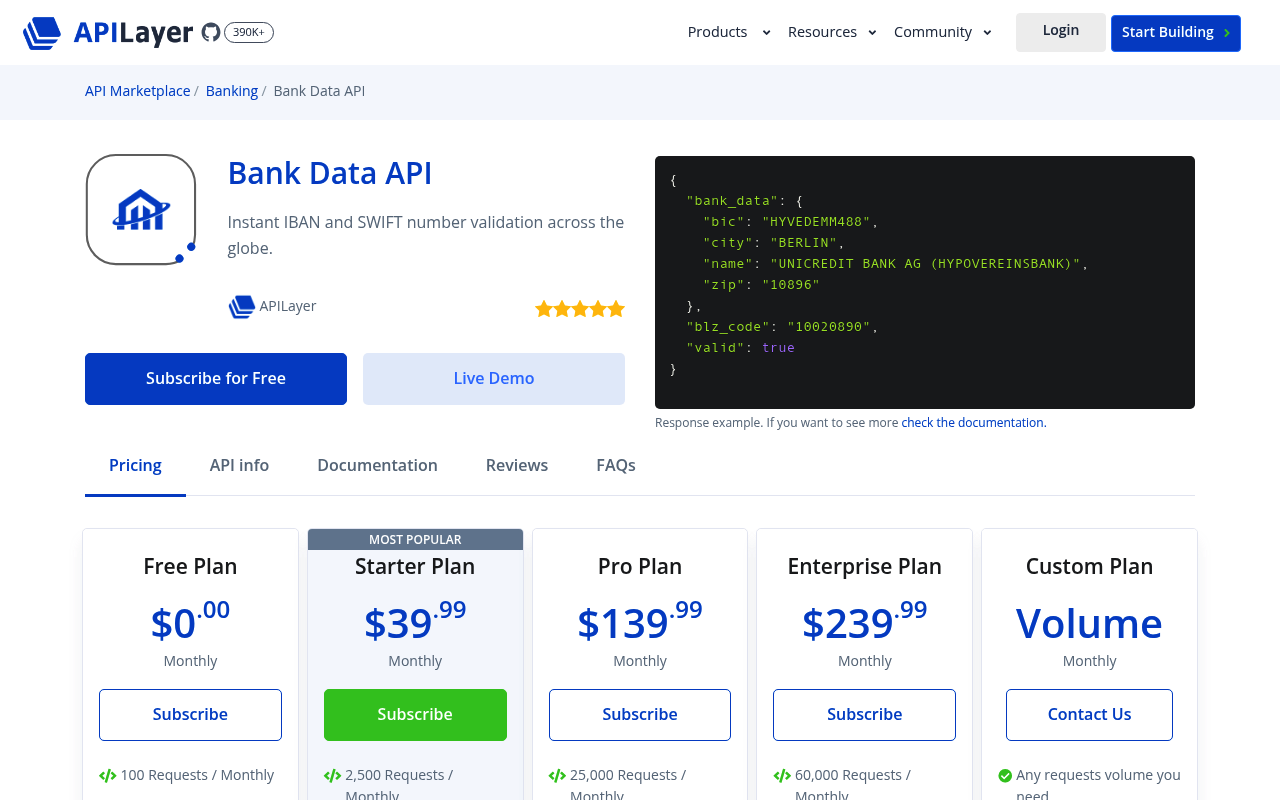Expand the Resources menu

click(x=832, y=32)
